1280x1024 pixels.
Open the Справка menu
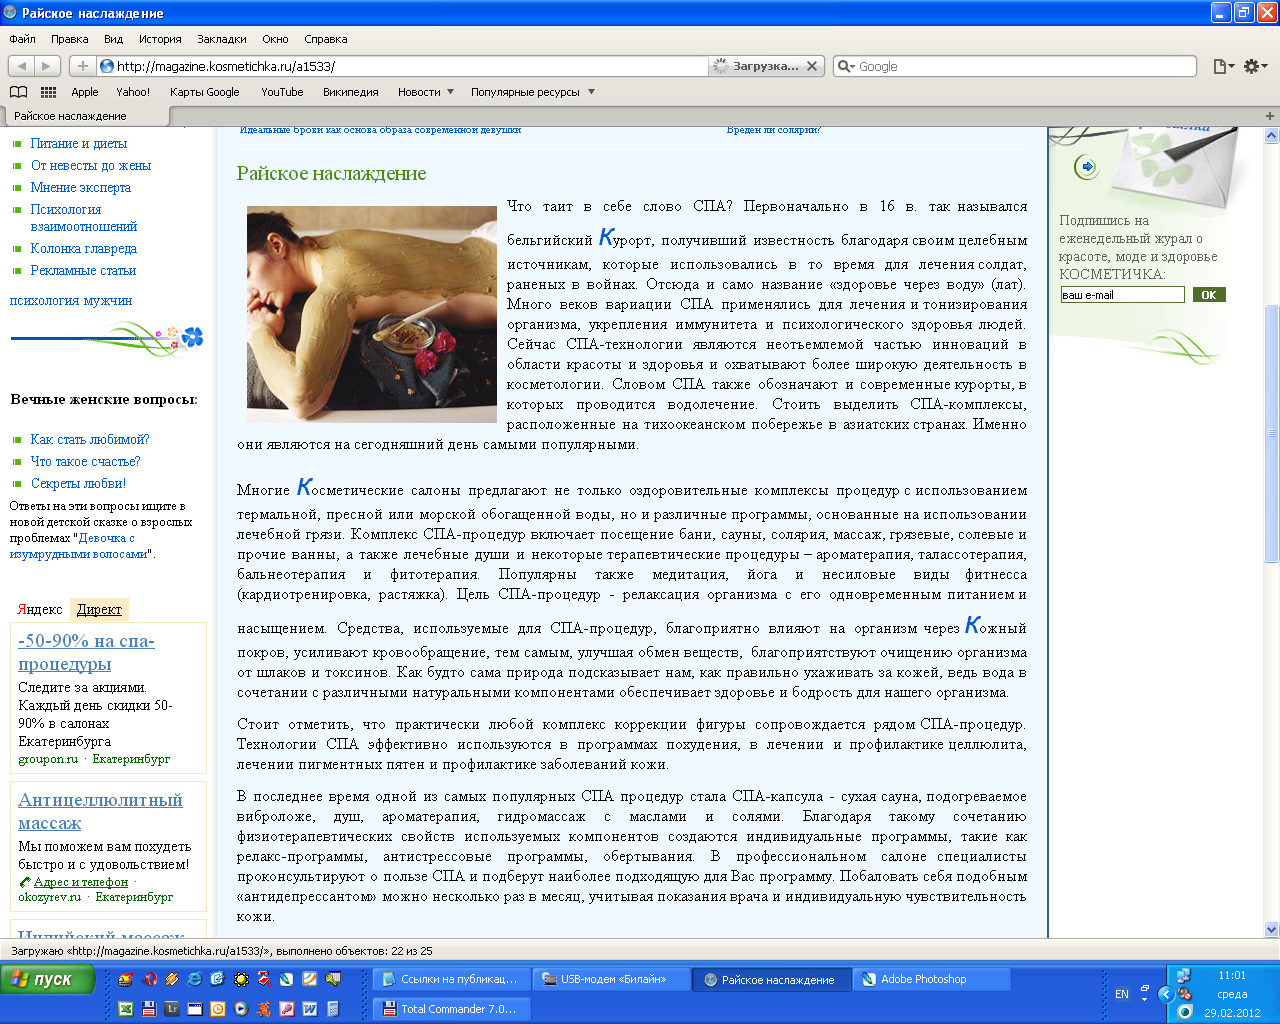click(326, 39)
